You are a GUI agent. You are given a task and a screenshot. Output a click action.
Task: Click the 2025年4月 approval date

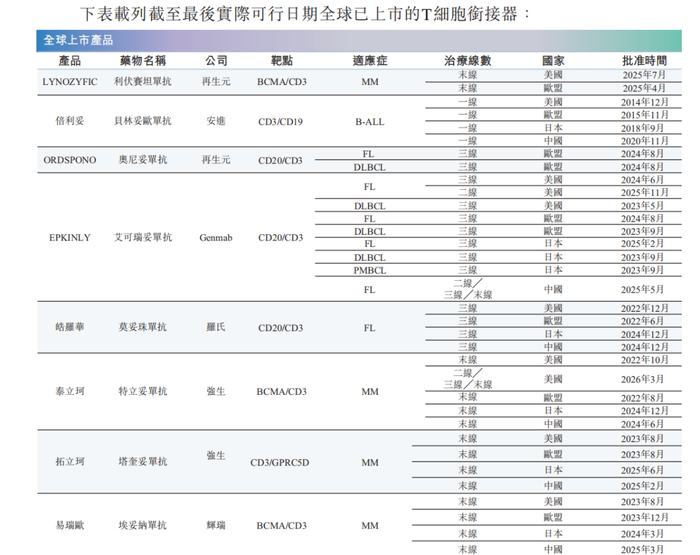tap(644, 88)
